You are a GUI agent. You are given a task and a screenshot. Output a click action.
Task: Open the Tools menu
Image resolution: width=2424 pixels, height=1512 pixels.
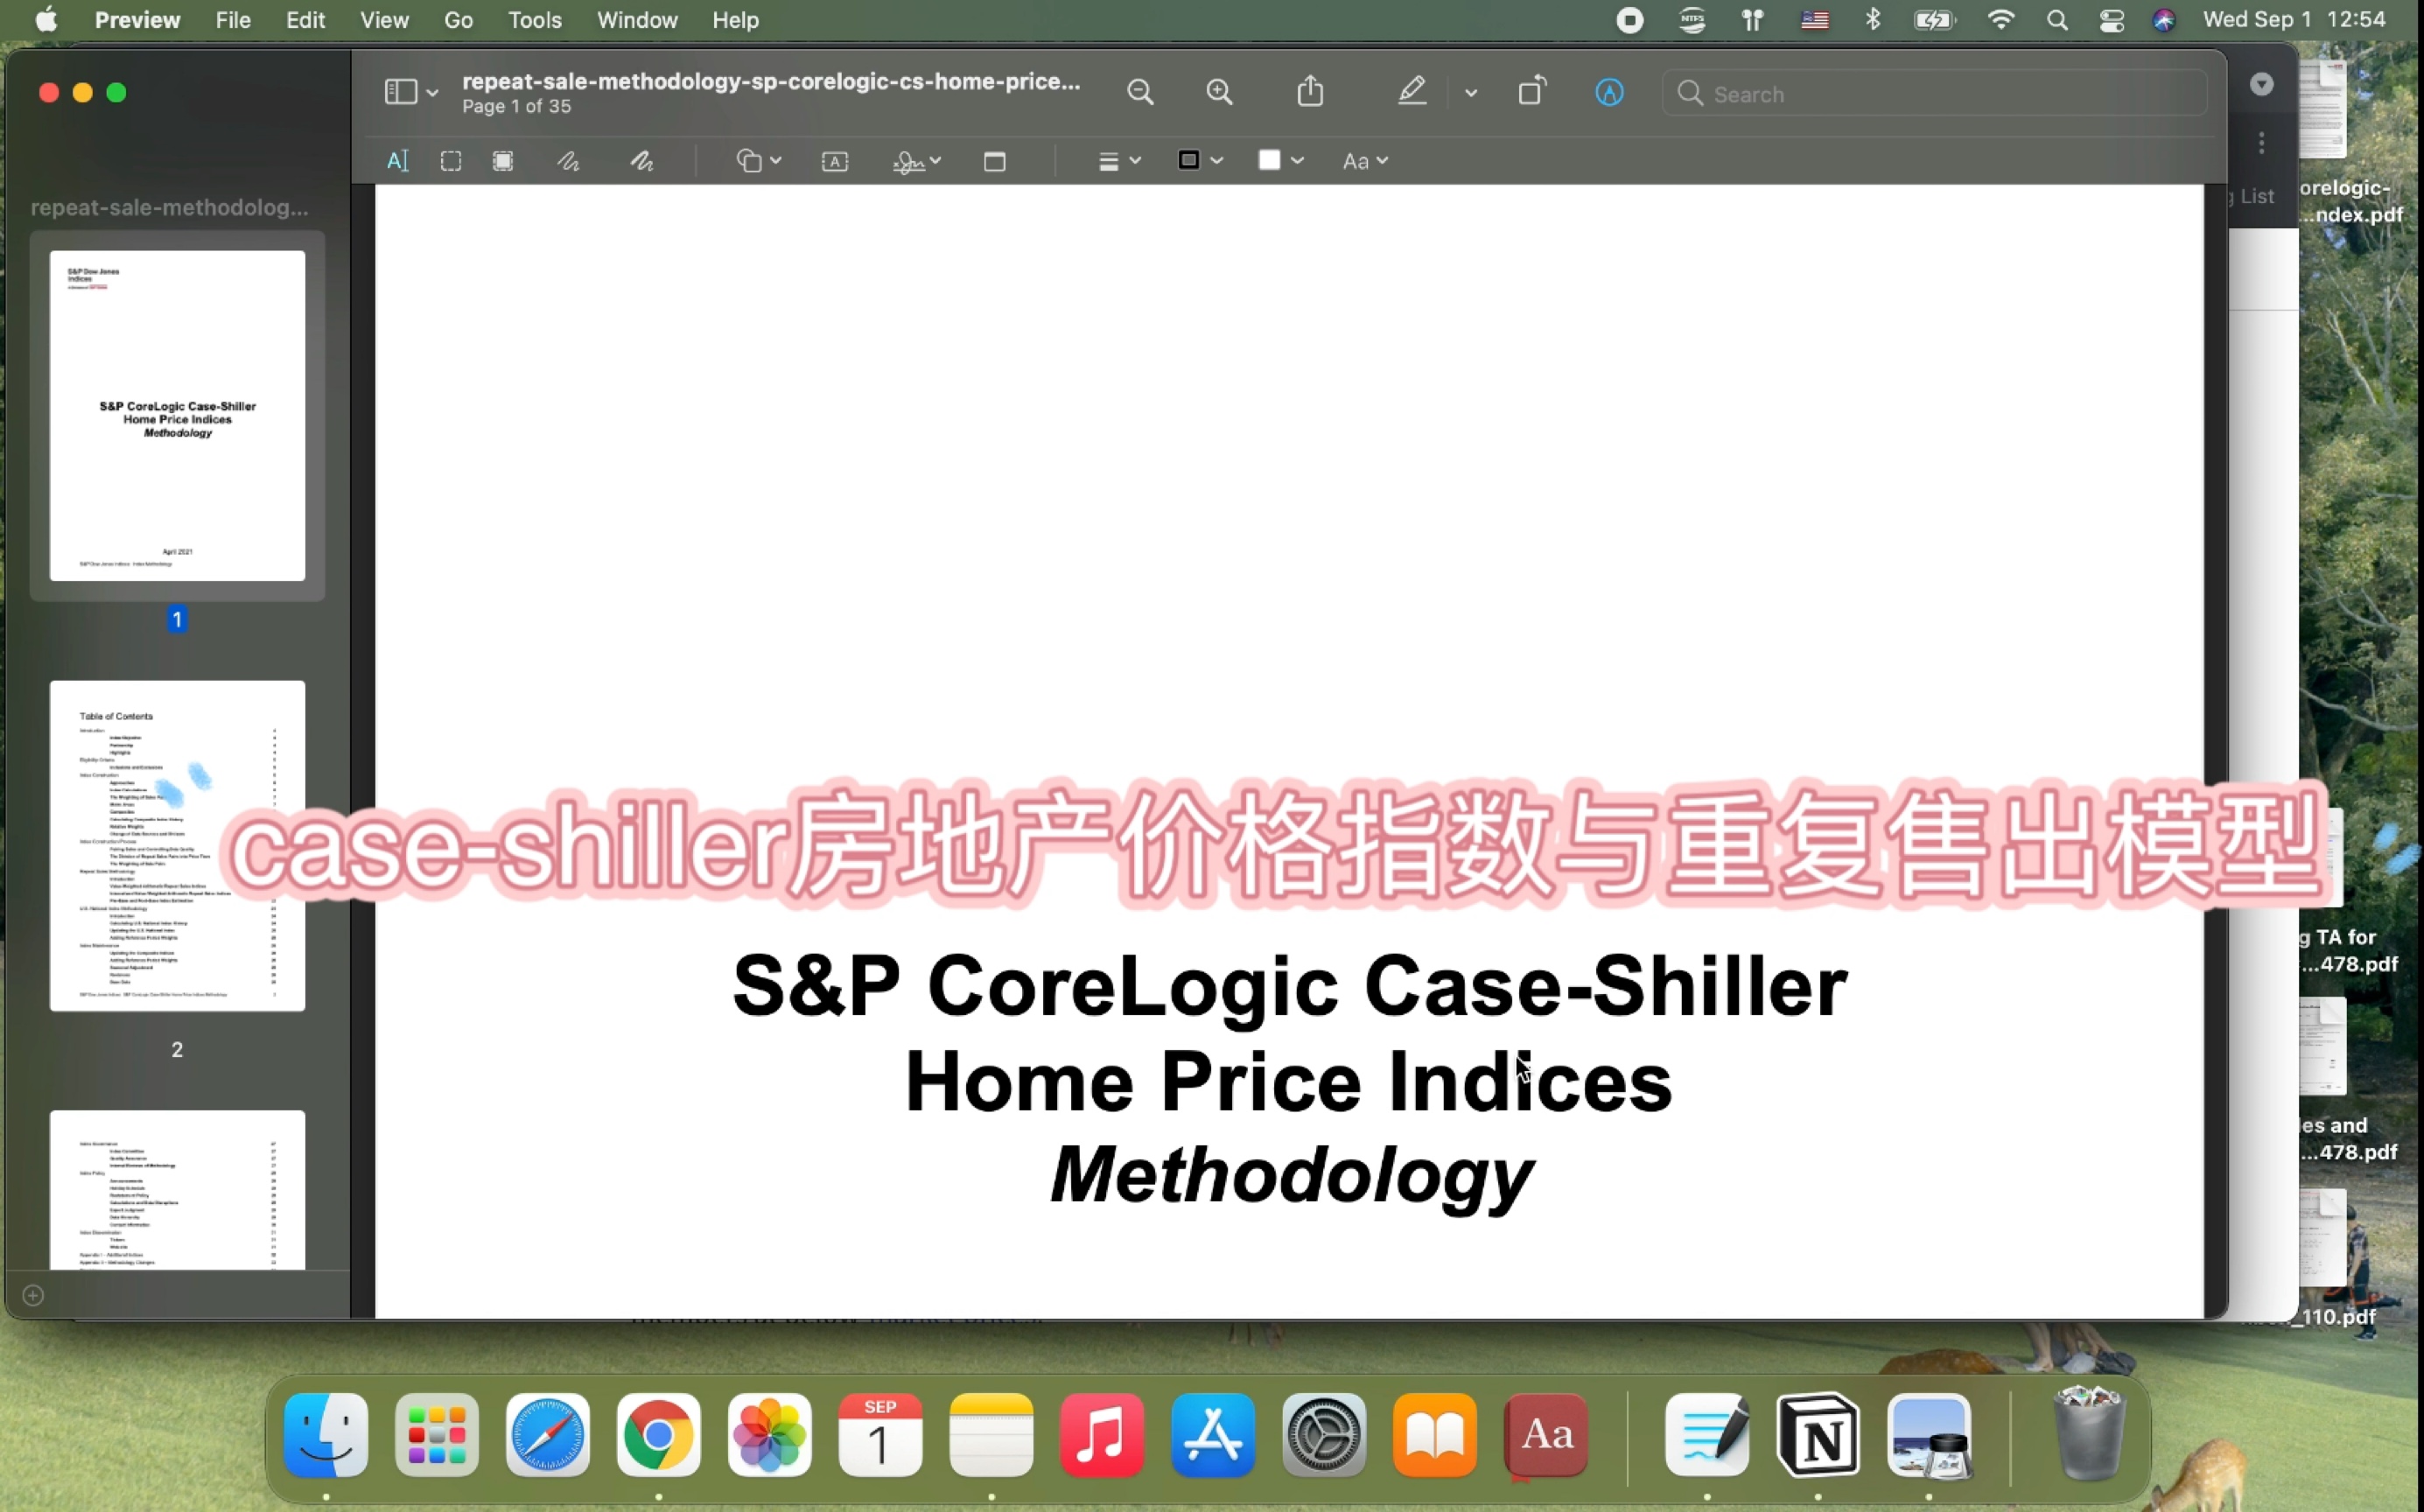(535, 19)
